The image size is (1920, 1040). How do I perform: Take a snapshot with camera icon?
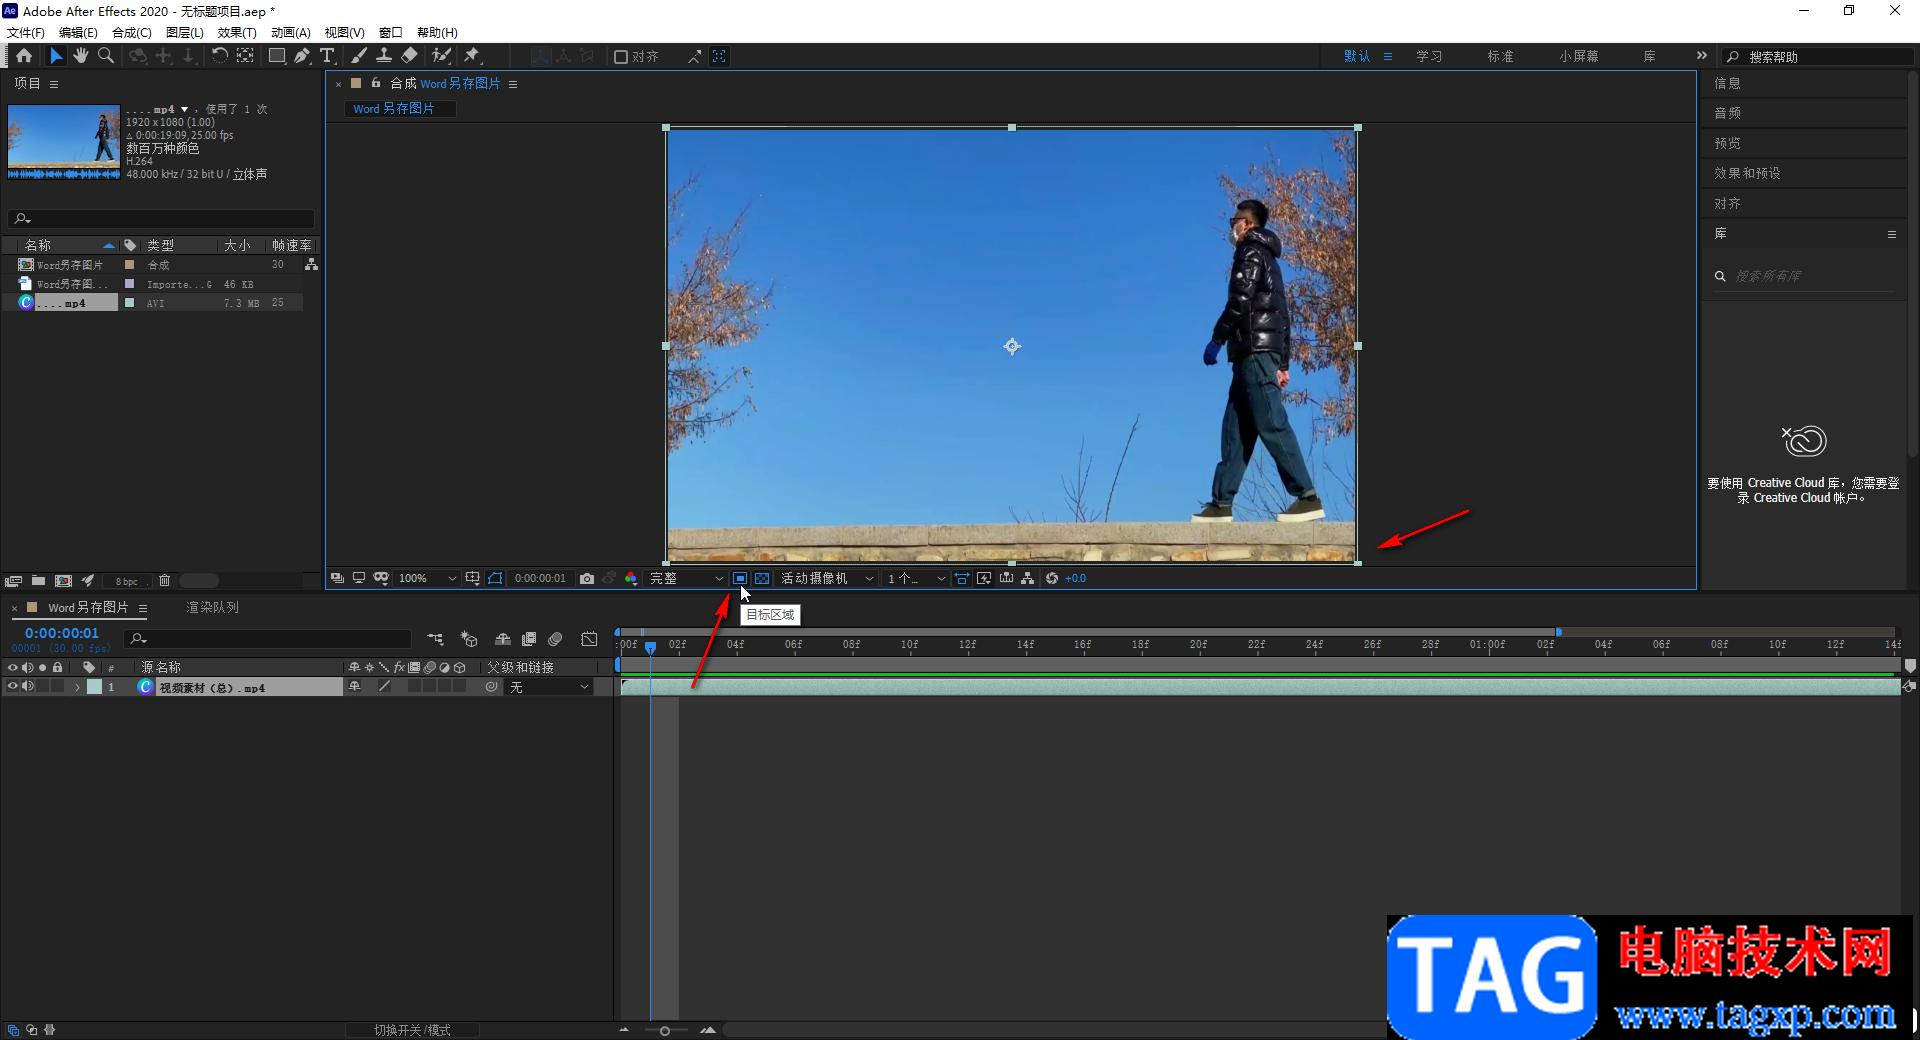[587, 578]
